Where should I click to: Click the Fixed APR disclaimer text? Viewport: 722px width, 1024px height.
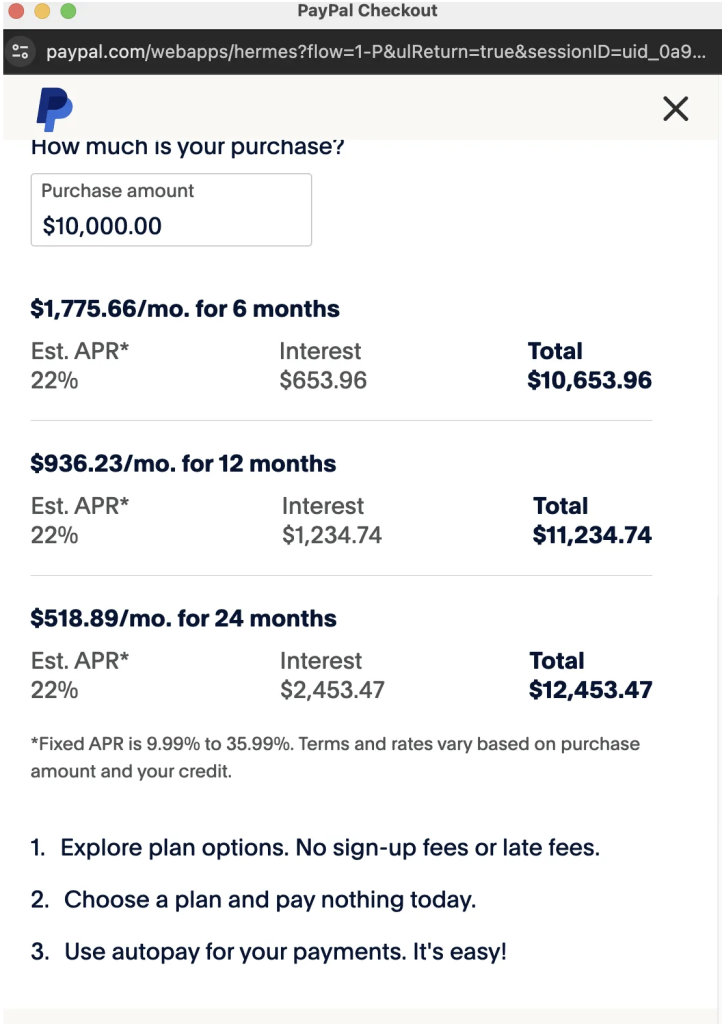pos(335,758)
